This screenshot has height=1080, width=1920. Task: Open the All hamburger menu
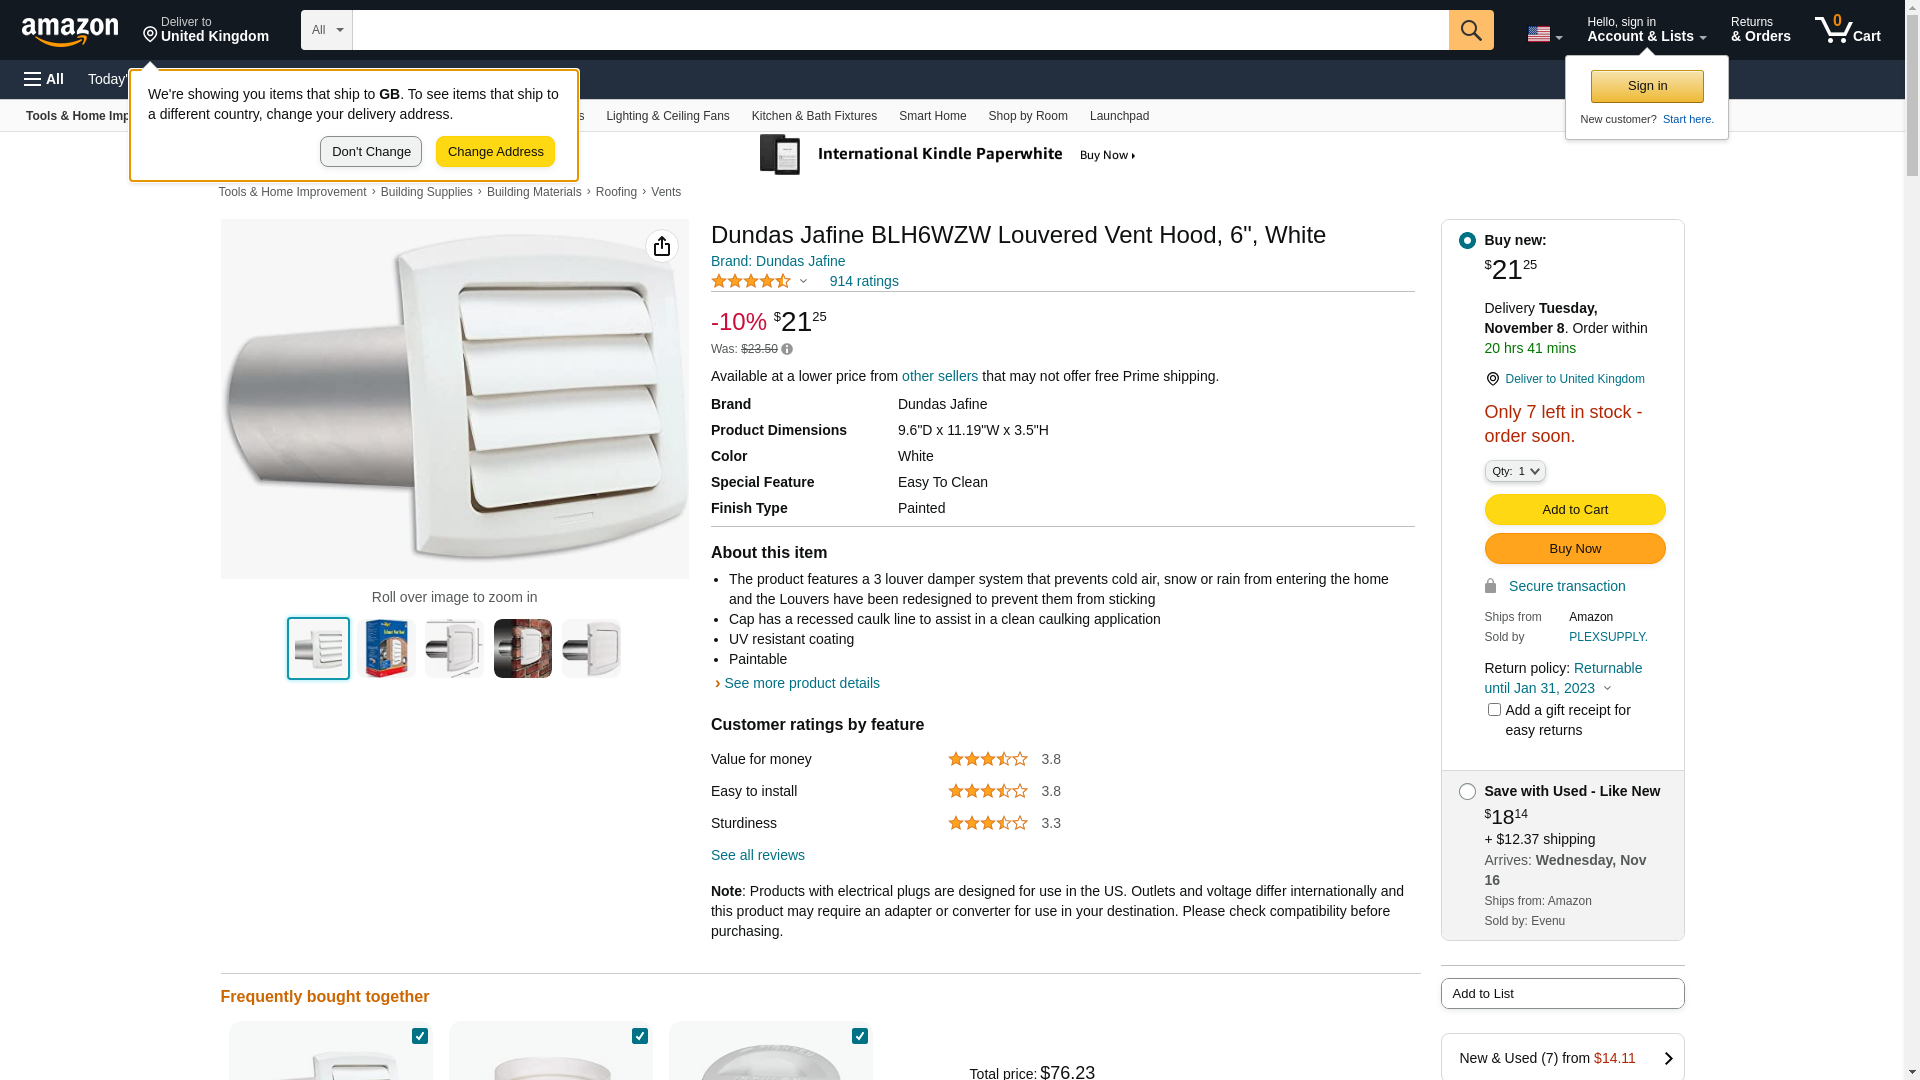[44, 79]
